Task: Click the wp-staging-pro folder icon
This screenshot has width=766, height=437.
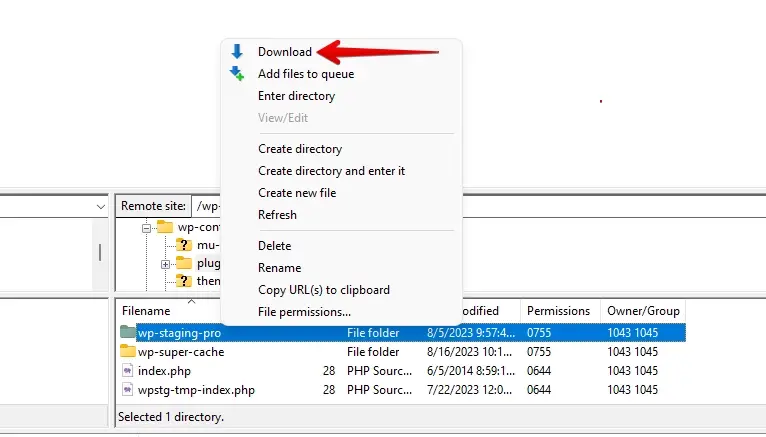Action: 128,332
